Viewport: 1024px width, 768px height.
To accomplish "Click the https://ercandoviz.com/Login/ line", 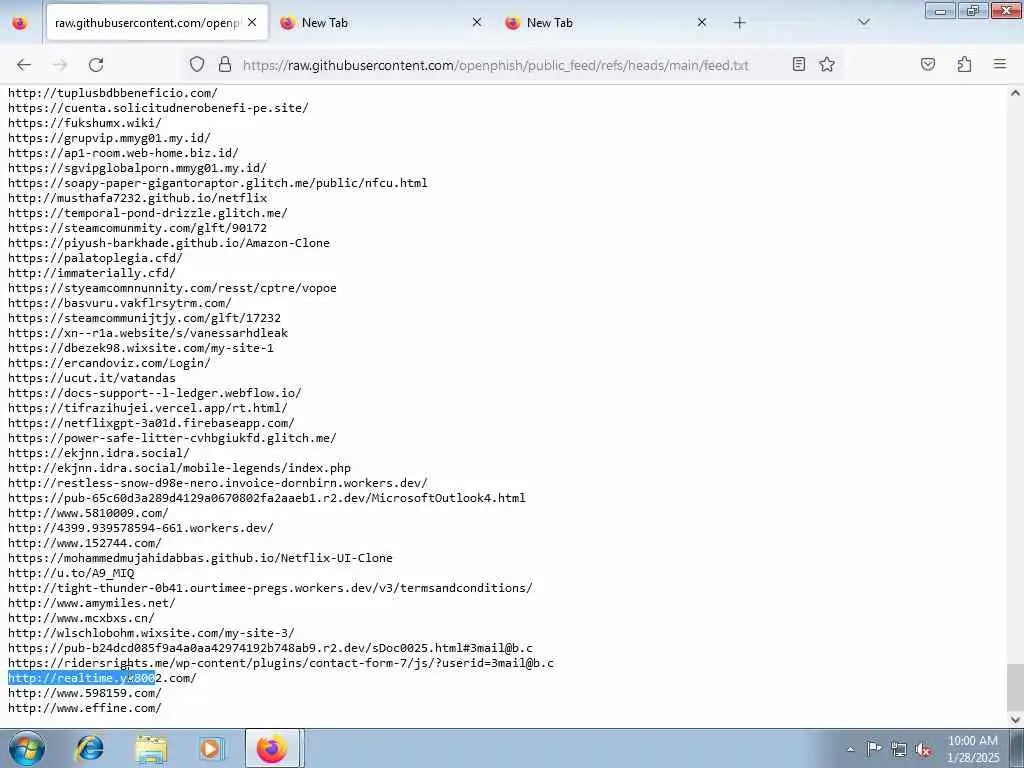I will 109,363.
